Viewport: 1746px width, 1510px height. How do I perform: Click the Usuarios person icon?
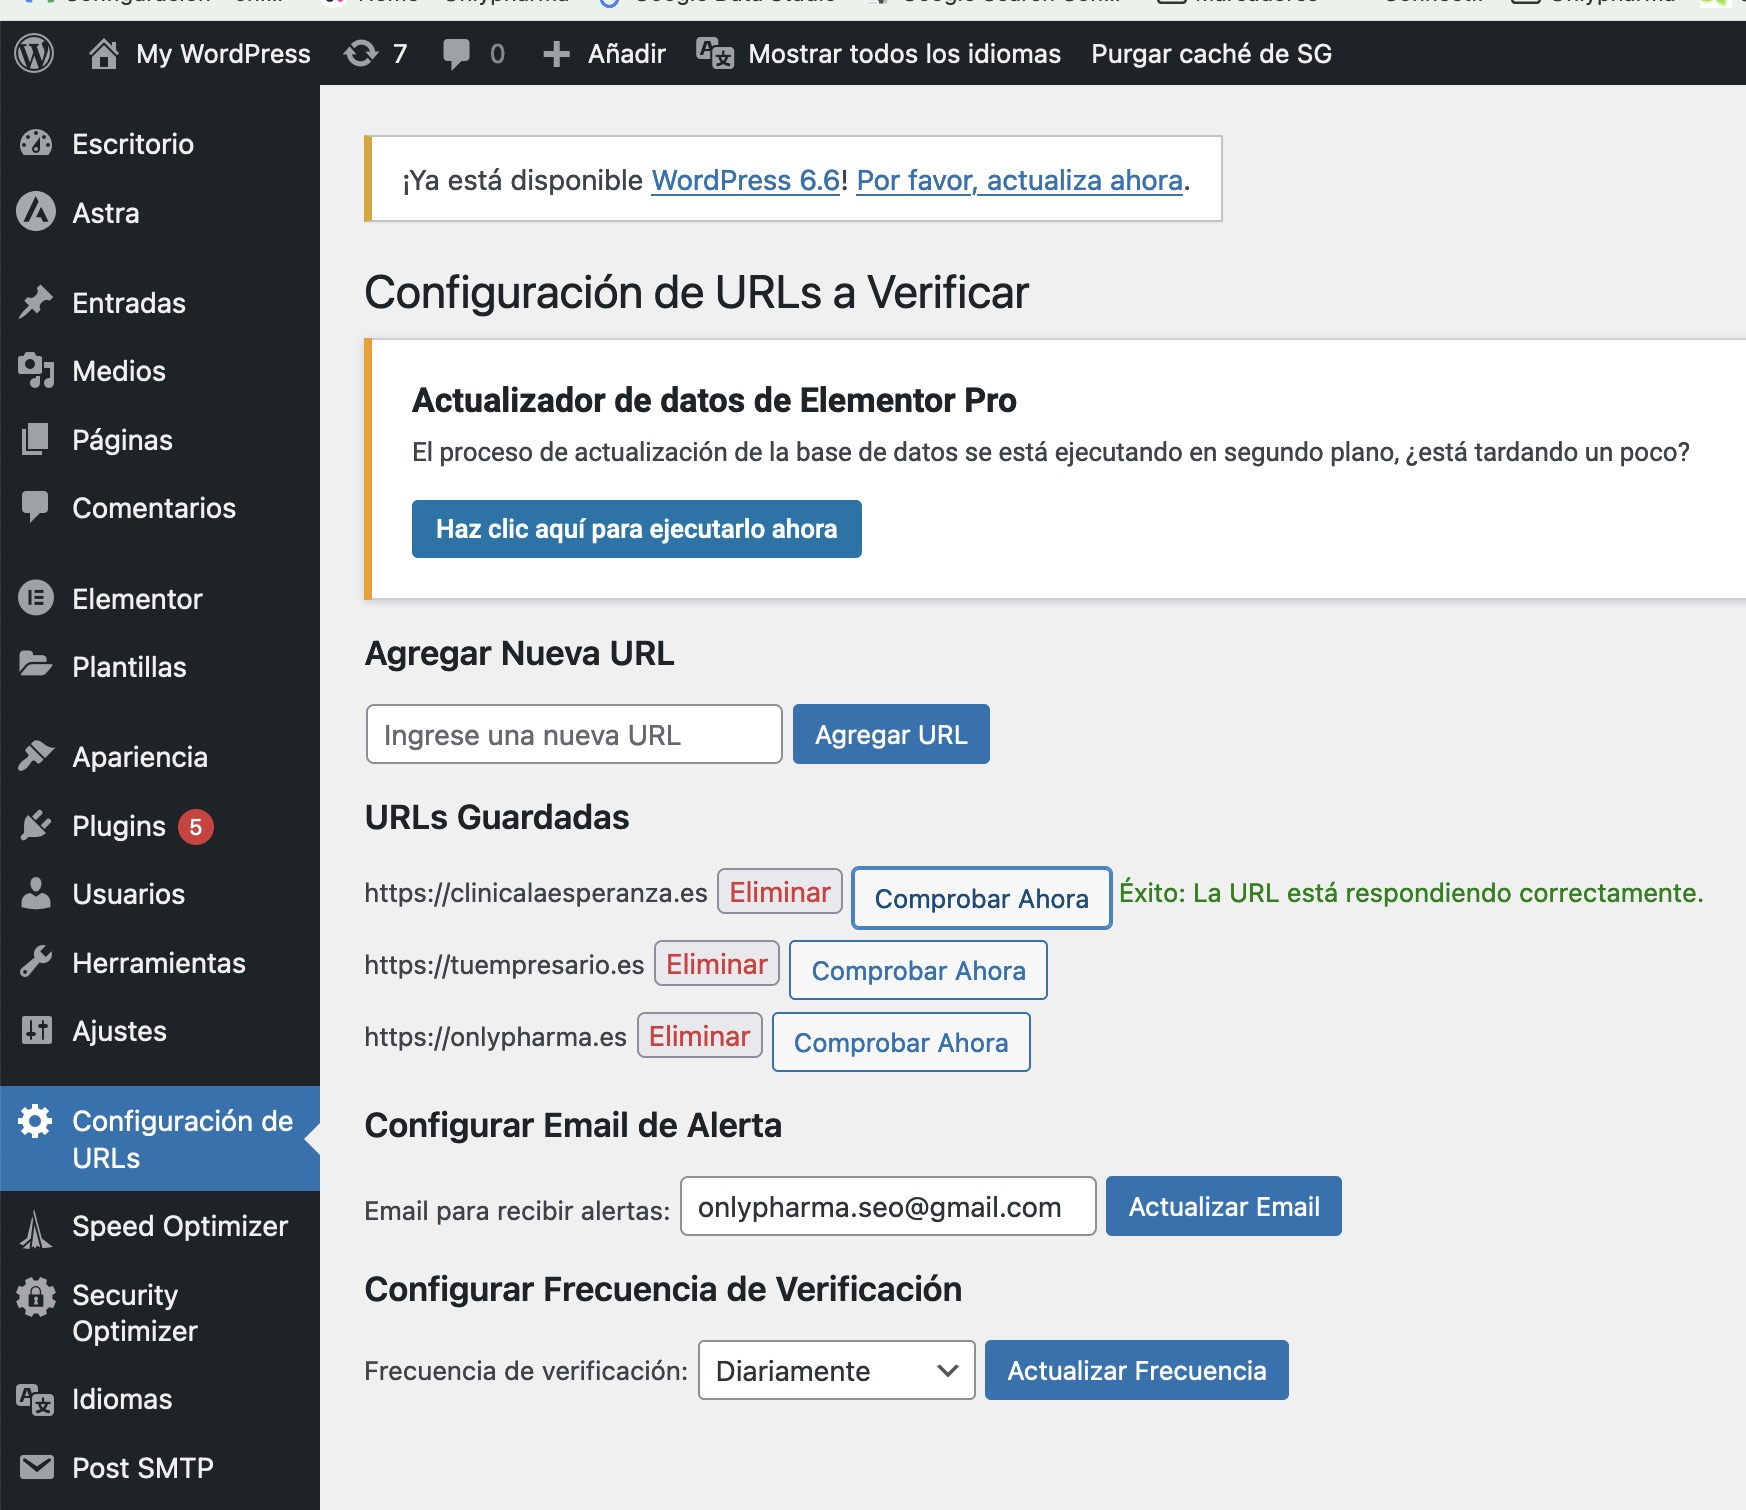[x=36, y=893]
